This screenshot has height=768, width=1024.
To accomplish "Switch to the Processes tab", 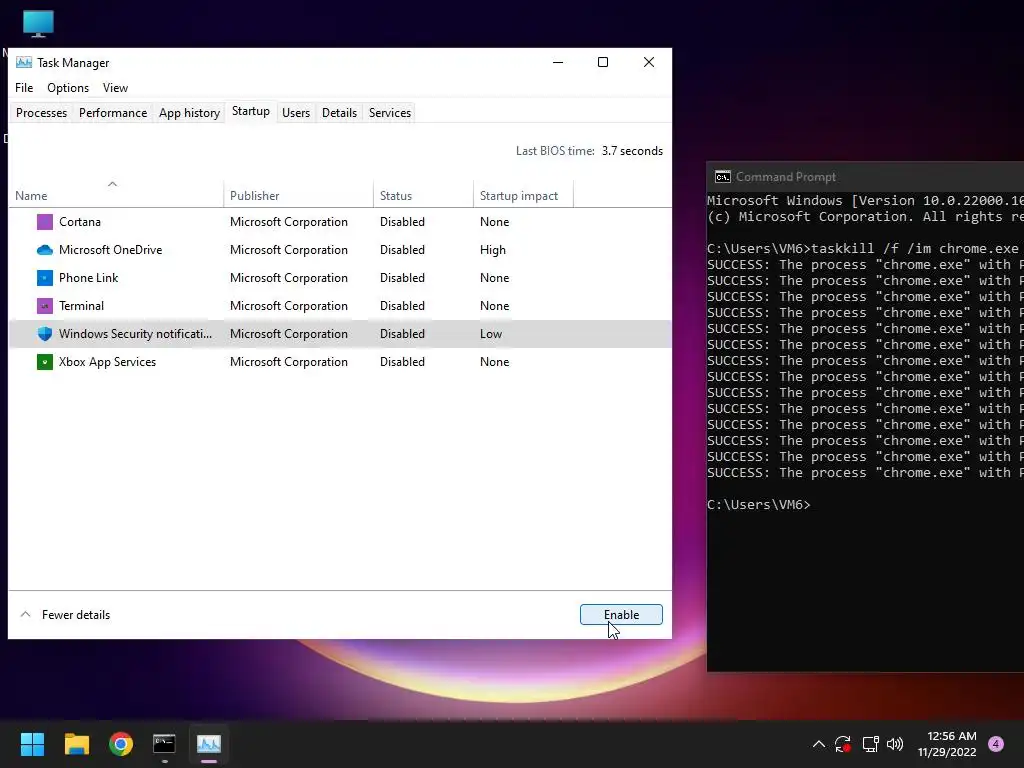I will tap(42, 113).
